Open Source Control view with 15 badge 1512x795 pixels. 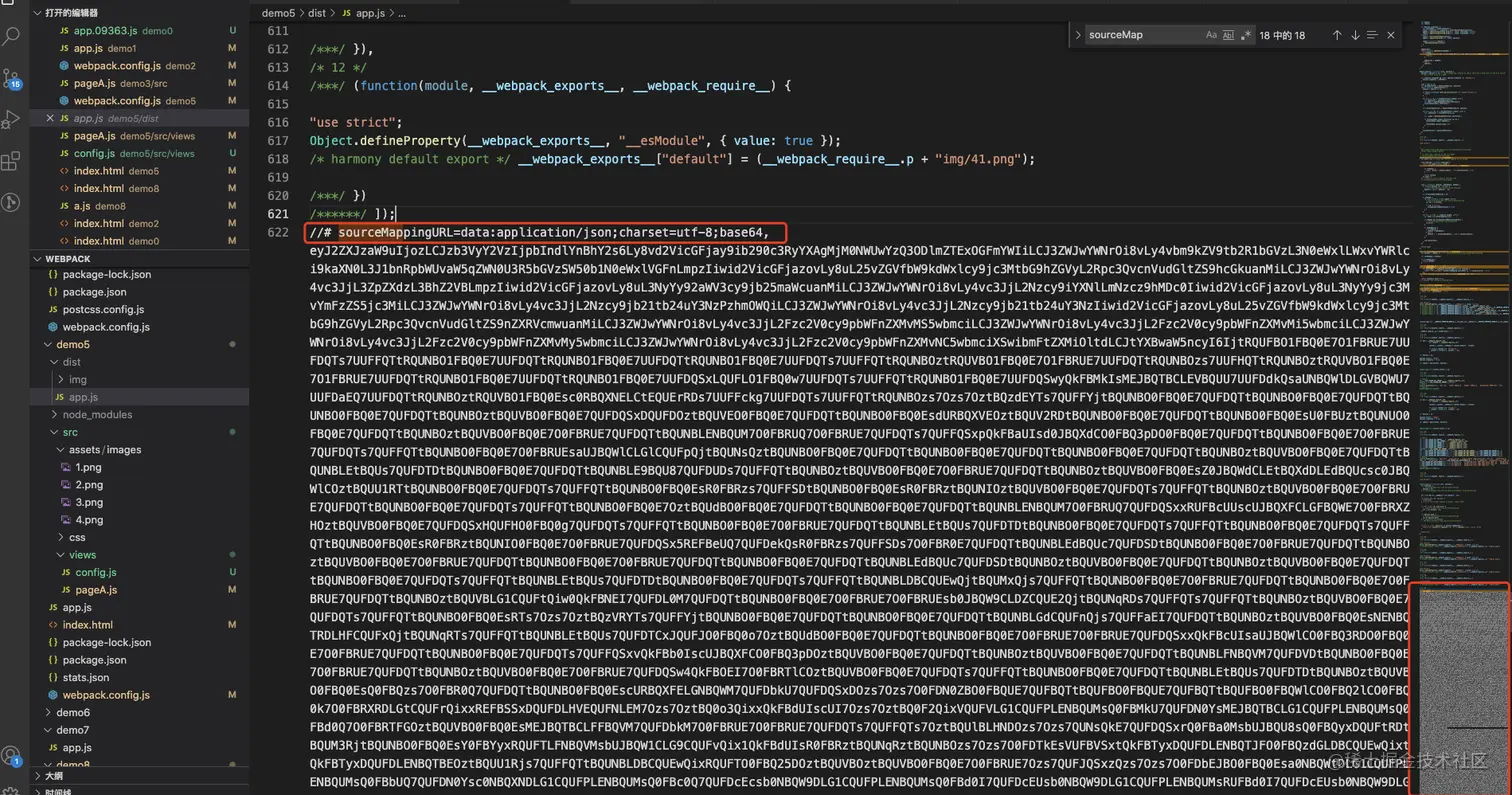pos(11,78)
